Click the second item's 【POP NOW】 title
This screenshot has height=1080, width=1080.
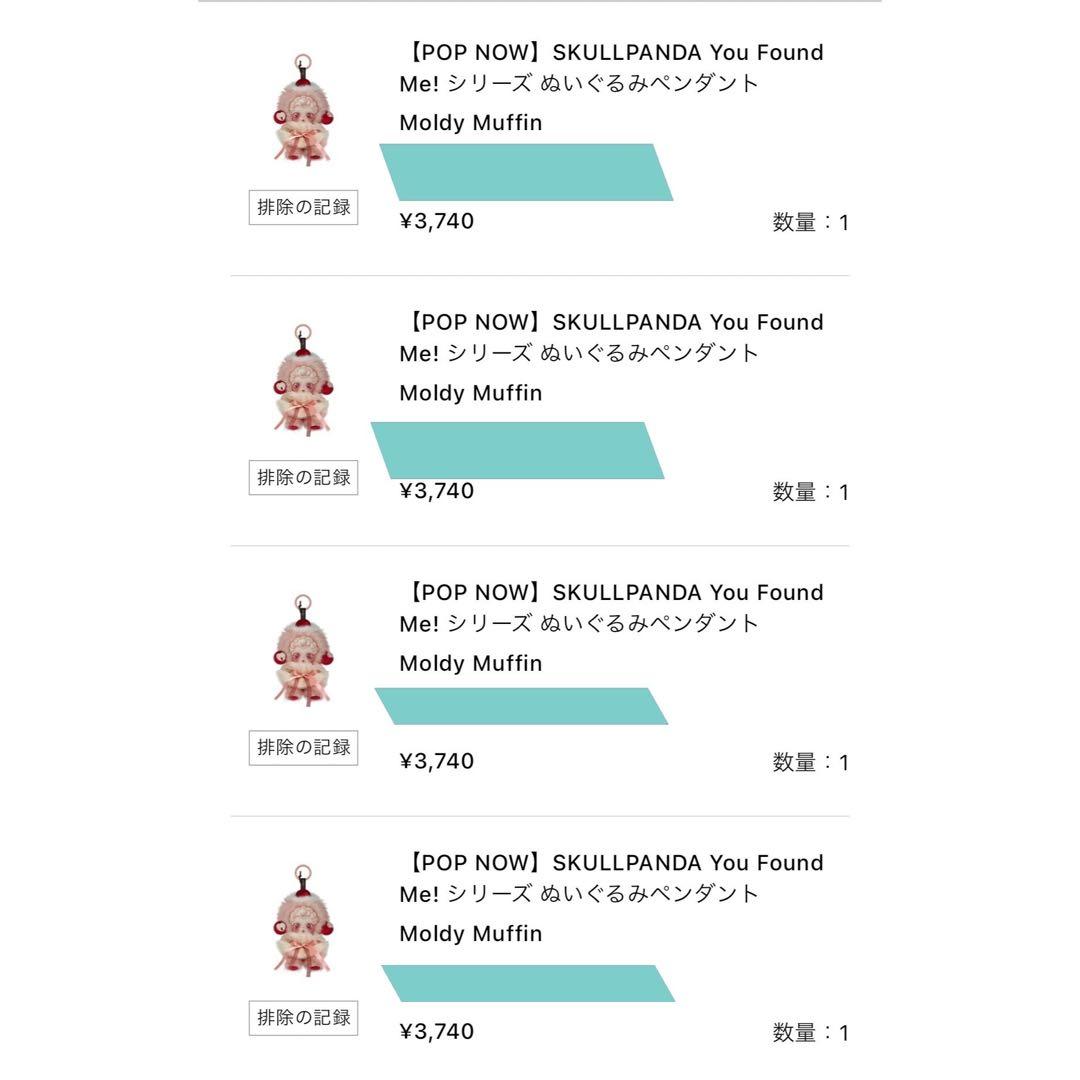click(611, 337)
